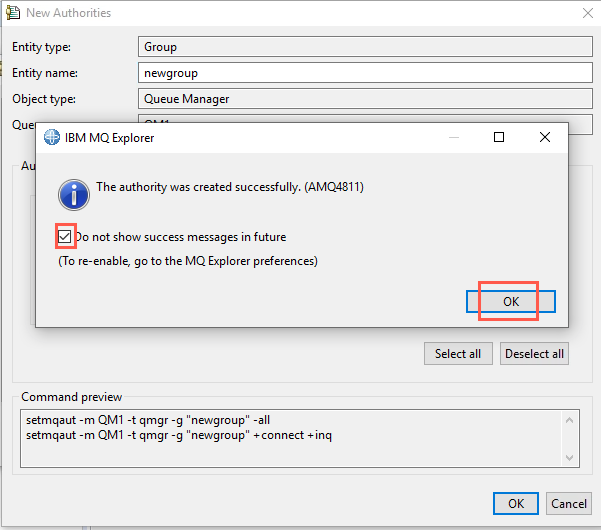601x530 pixels.
Task: Click inside the Command preview text box
Action: [291, 438]
